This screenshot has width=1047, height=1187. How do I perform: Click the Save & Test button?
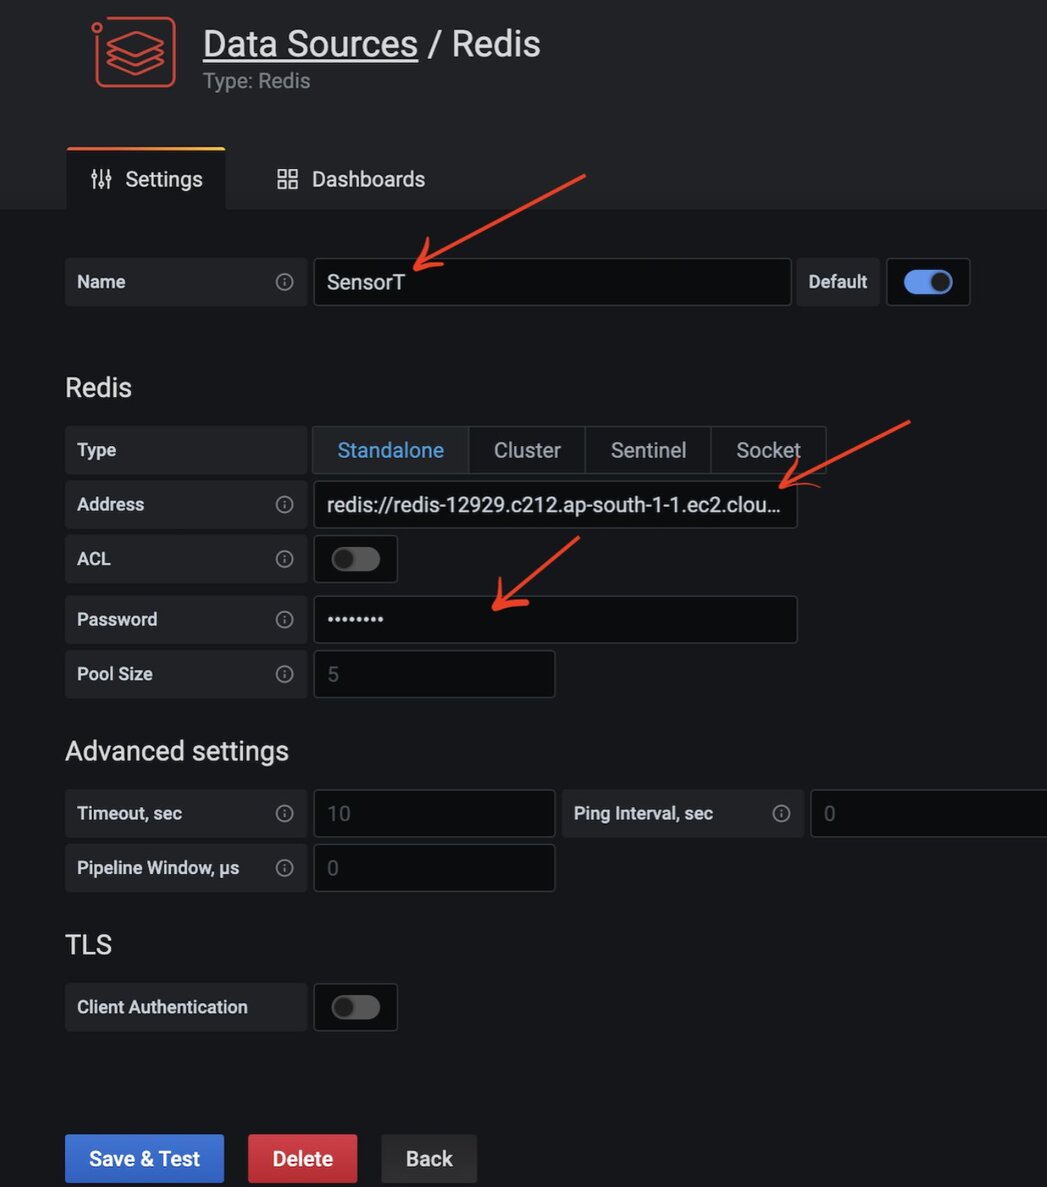144,1158
